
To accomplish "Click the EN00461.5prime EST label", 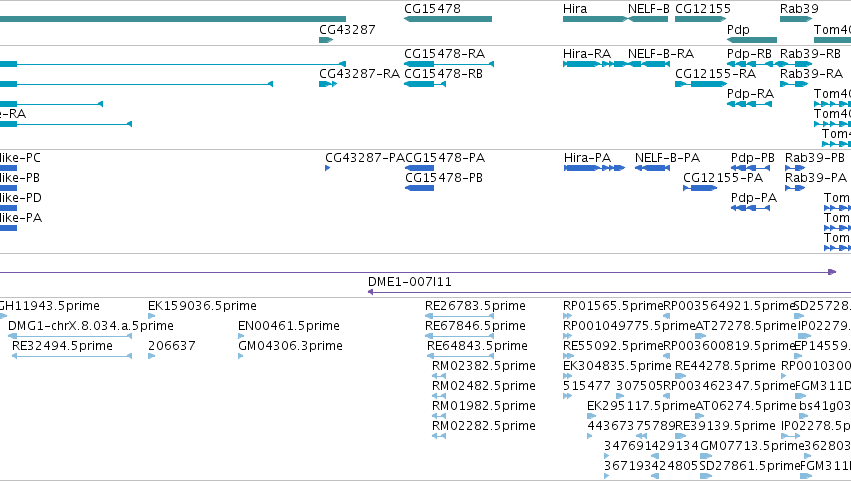I will coord(289,326).
